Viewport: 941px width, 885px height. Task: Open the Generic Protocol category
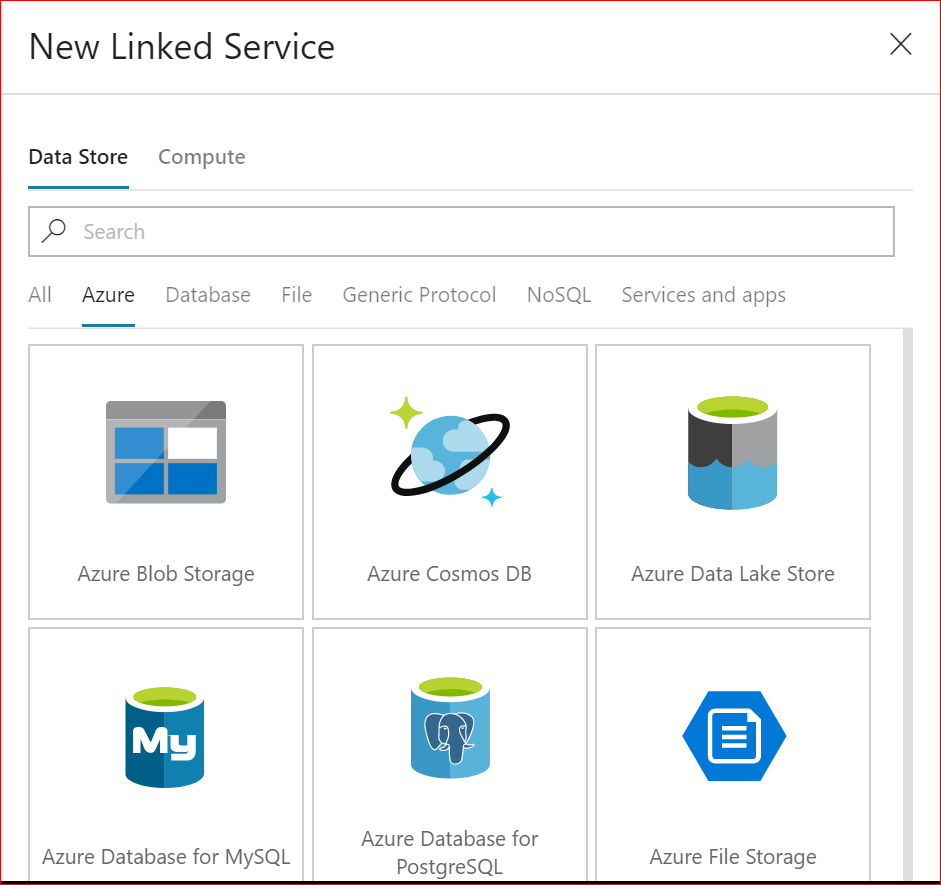[x=419, y=295]
